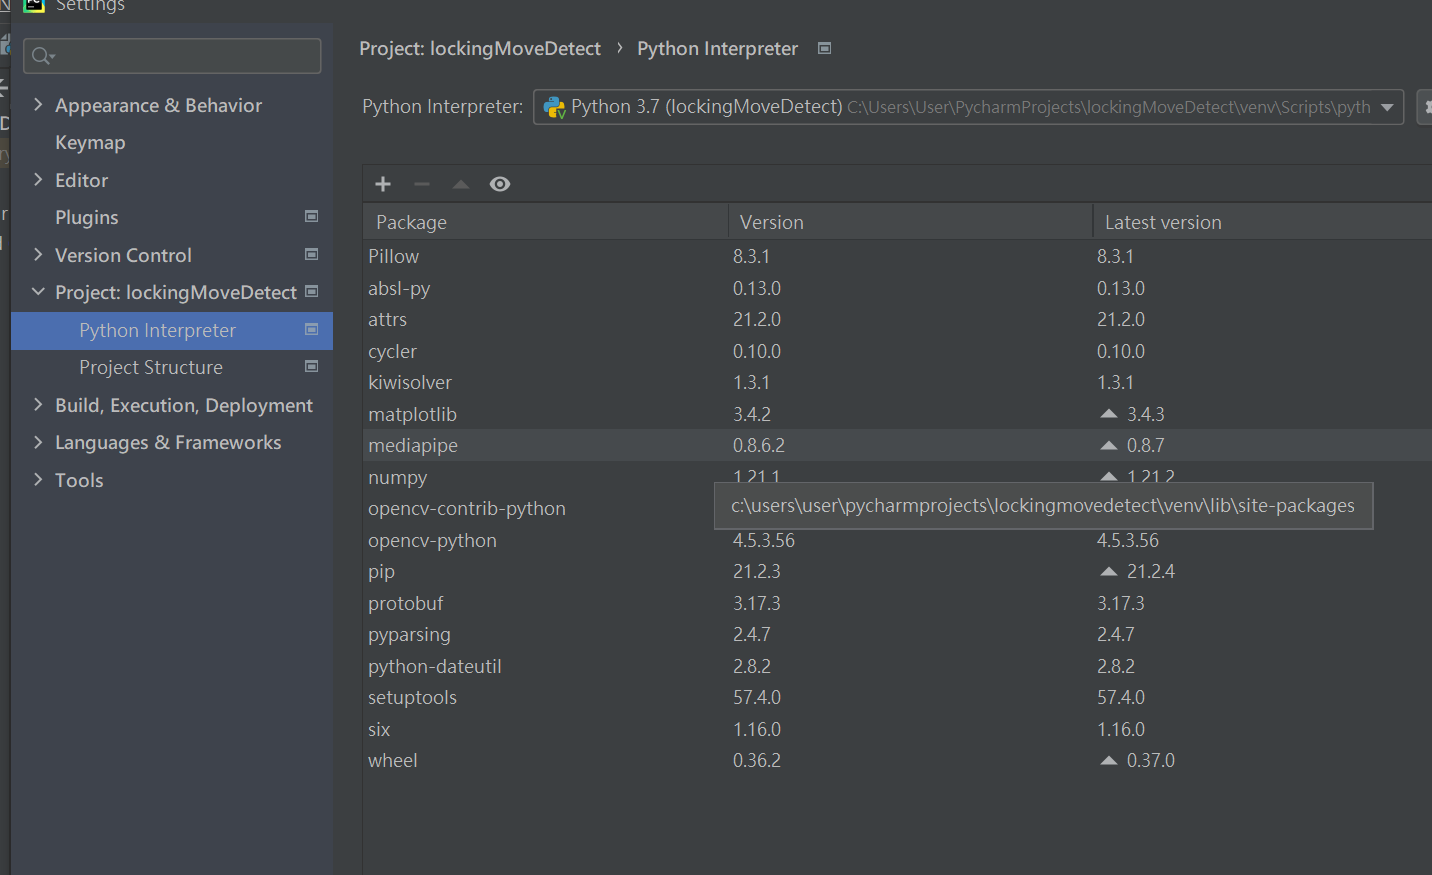This screenshot has height=875, width=1432.
Task: Sort by Latest version column header
Action: (x=1263, y=222)
